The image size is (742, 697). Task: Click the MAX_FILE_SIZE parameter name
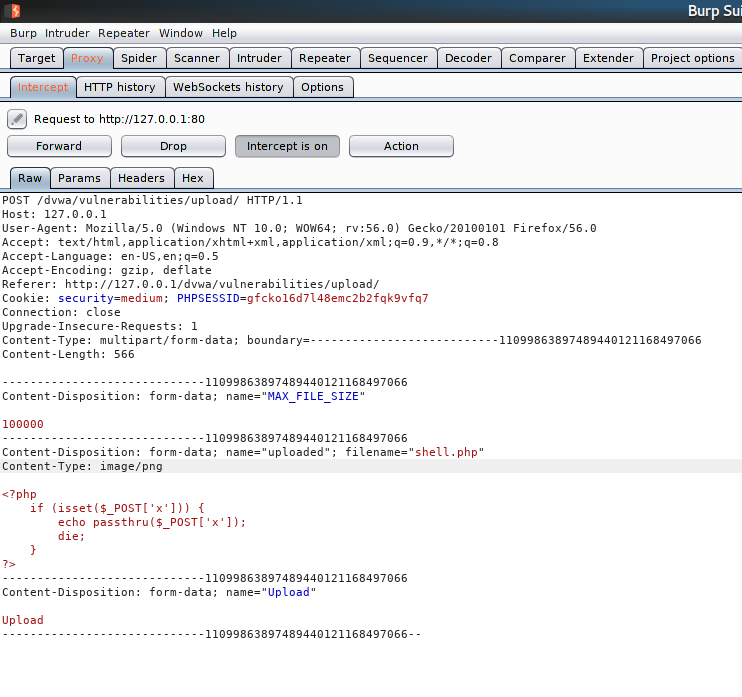tap(313, 397)
